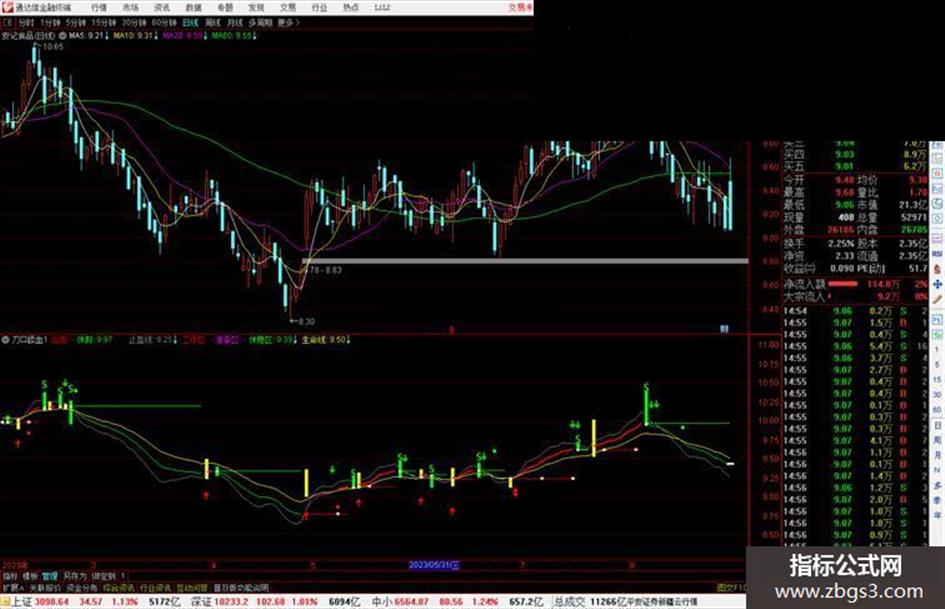This screenshot has width=945, height=609.
Task: Click the sidebar icon just above the RSI icon
Action: pos(937,237)
